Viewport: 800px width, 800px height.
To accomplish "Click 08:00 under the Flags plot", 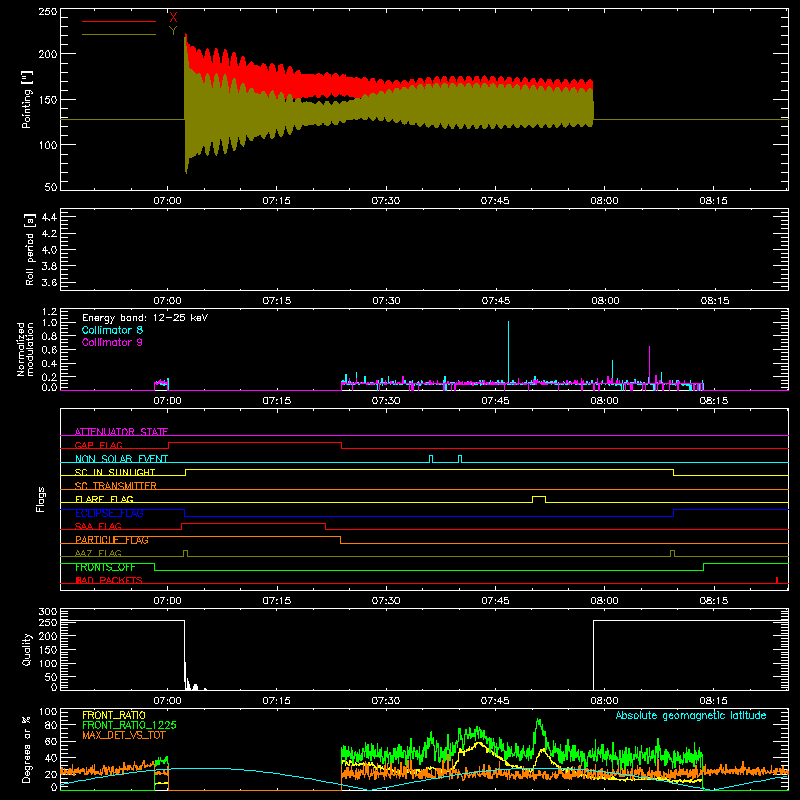I will [x=605, y=601].
